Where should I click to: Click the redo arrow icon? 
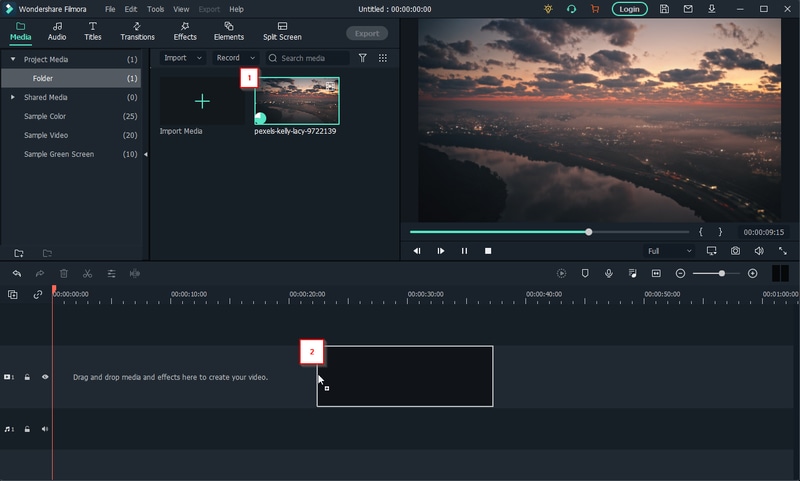[x=40, y=274]
